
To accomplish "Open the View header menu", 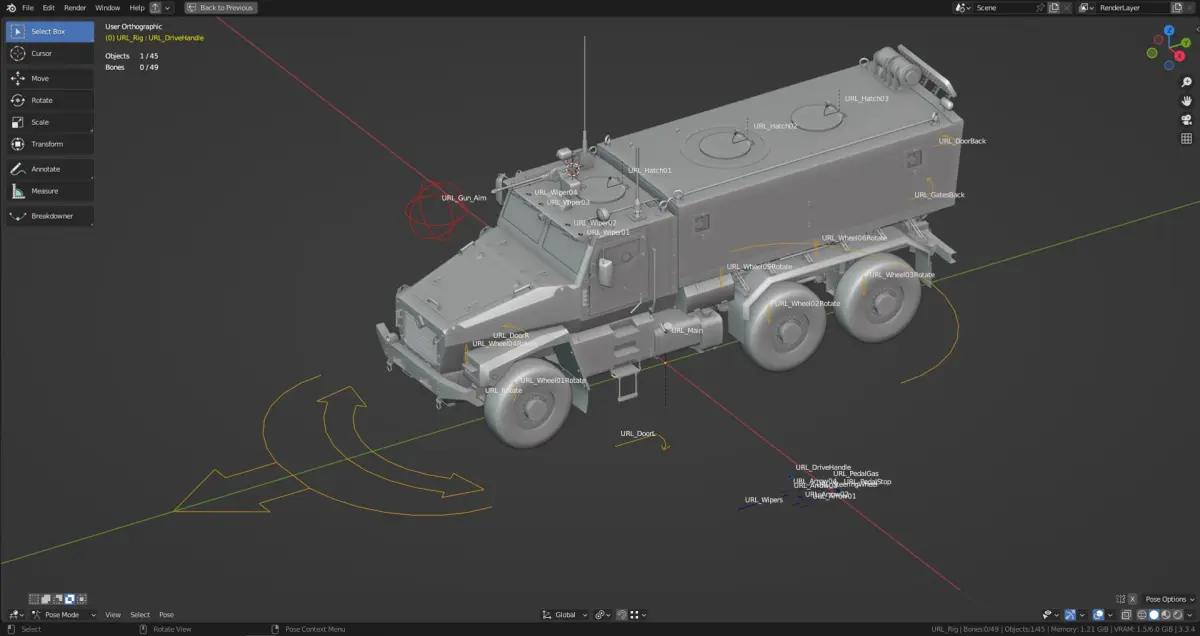I will (x=113, y=614).
